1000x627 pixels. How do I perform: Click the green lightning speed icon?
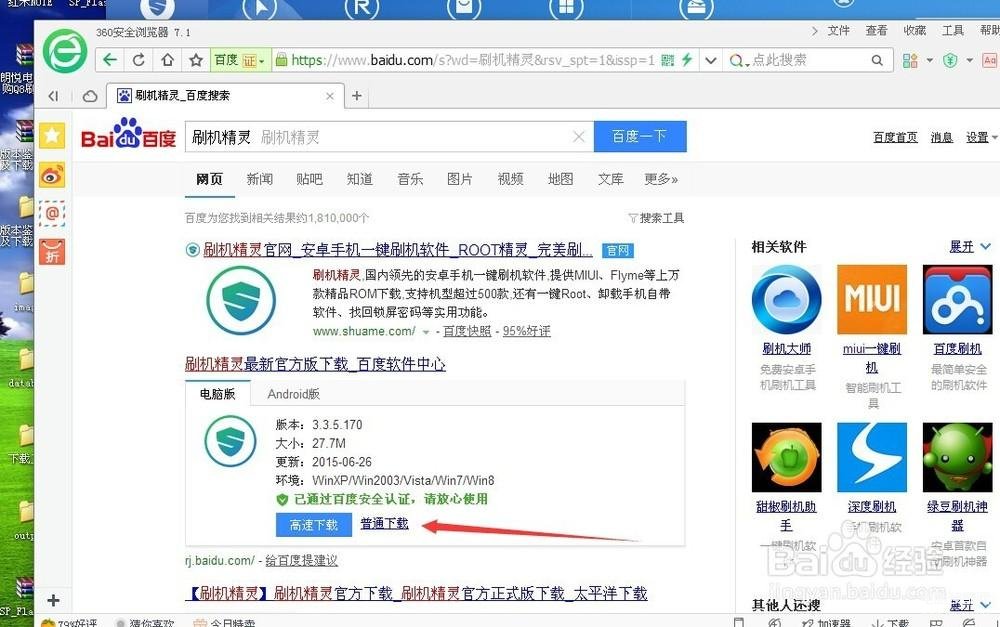pos(687,60)
